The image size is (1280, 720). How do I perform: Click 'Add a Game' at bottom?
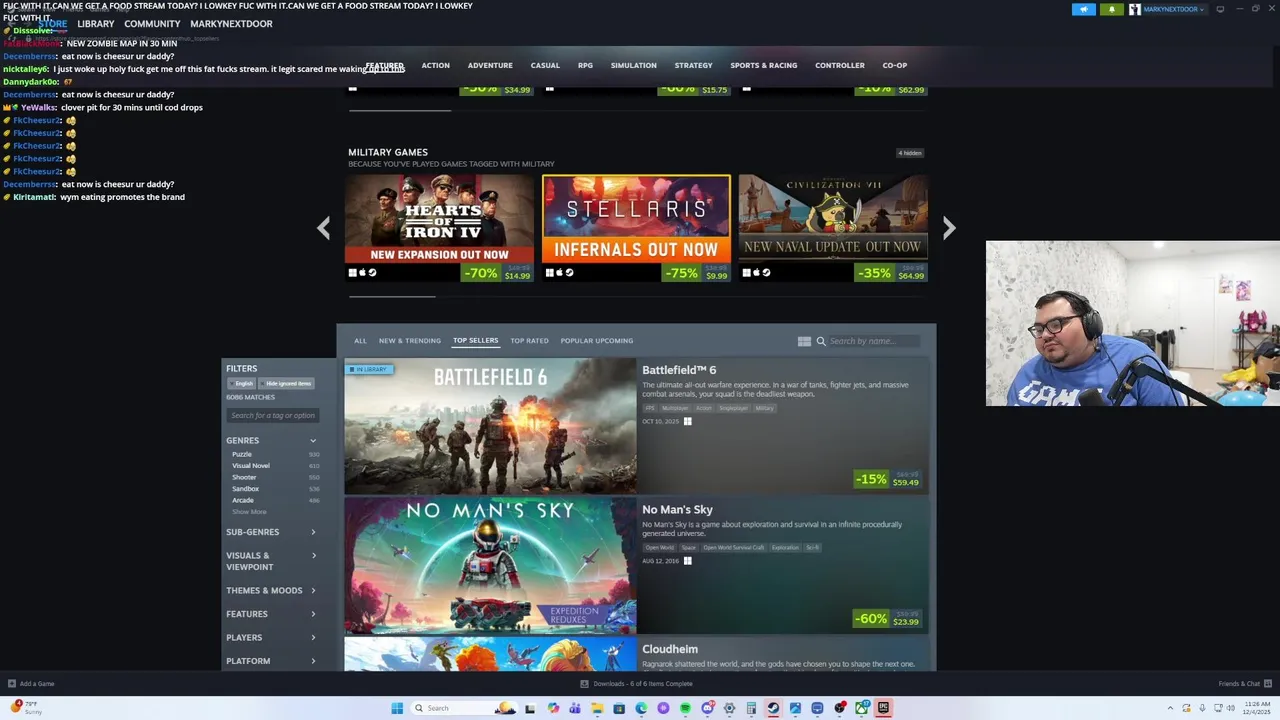[31, 684]
